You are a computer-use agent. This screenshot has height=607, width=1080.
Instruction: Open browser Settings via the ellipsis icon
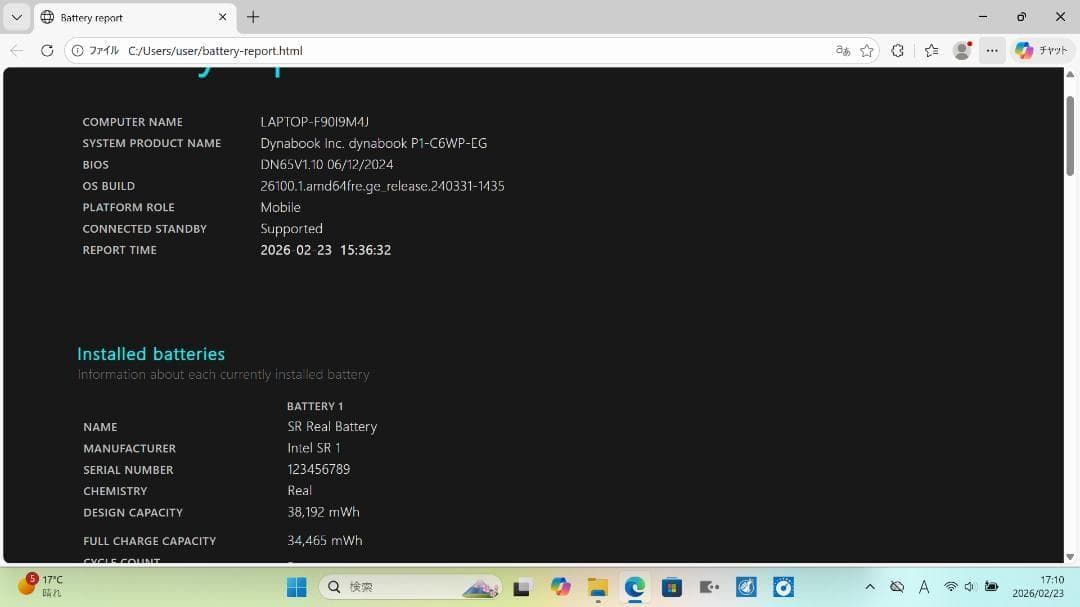(x=992, y=50)
